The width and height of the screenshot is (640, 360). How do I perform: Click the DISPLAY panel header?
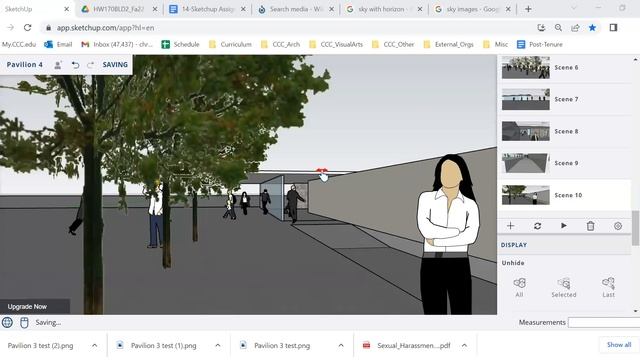click(x=564, y=245)
